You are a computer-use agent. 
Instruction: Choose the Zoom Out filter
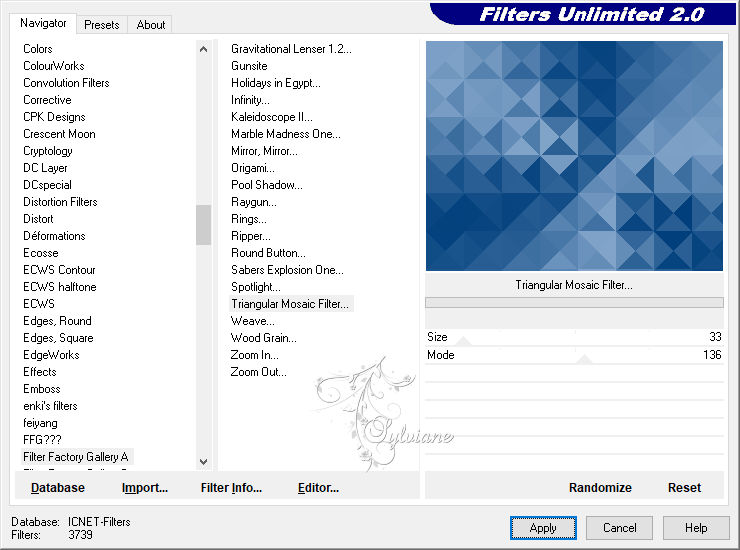point(258,372)
